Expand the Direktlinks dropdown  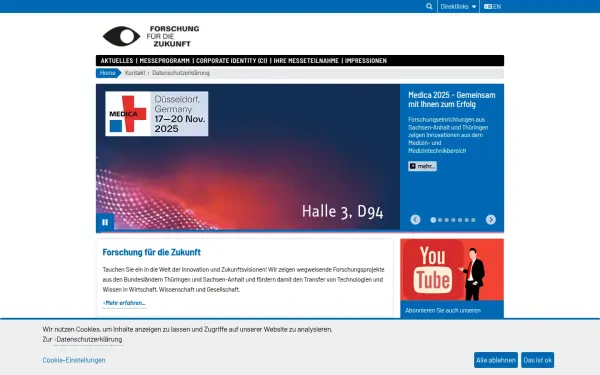tap(458, 7)
